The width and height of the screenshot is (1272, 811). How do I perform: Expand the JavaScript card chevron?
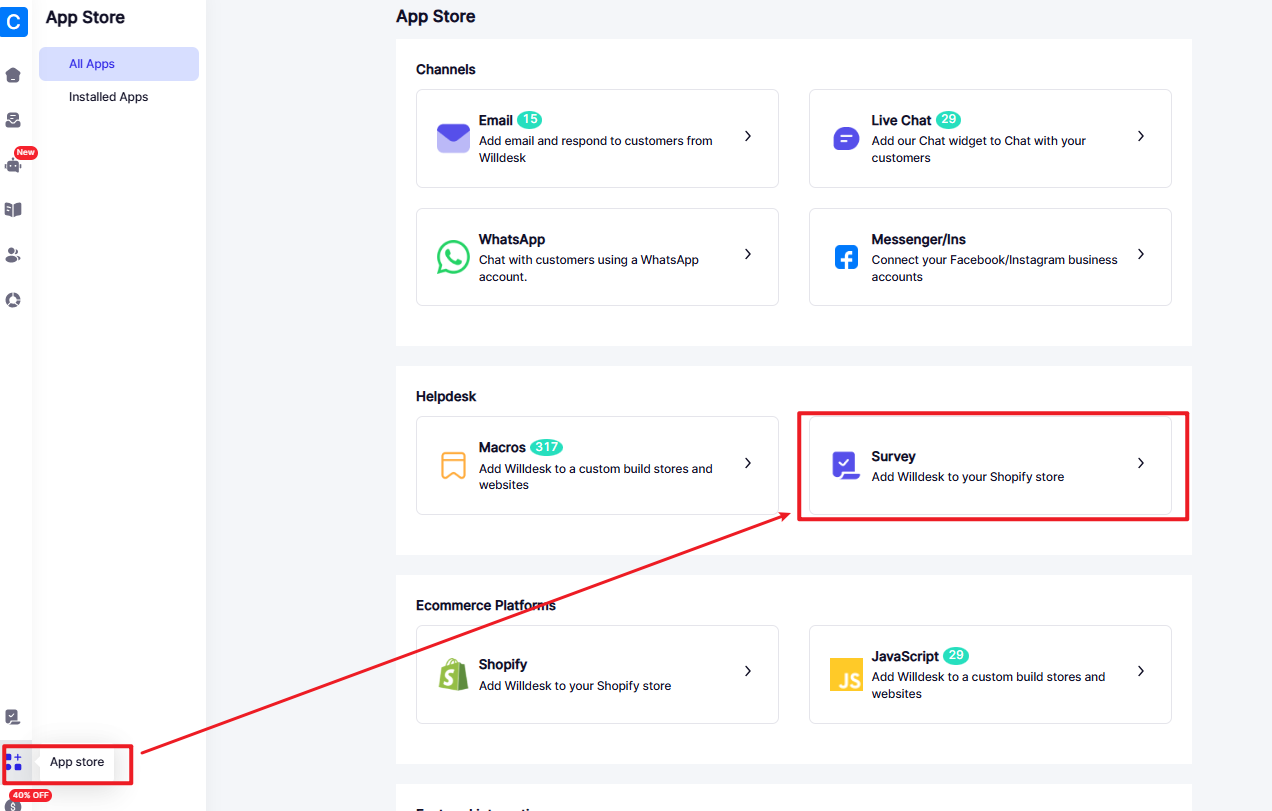click(1141, 671)
